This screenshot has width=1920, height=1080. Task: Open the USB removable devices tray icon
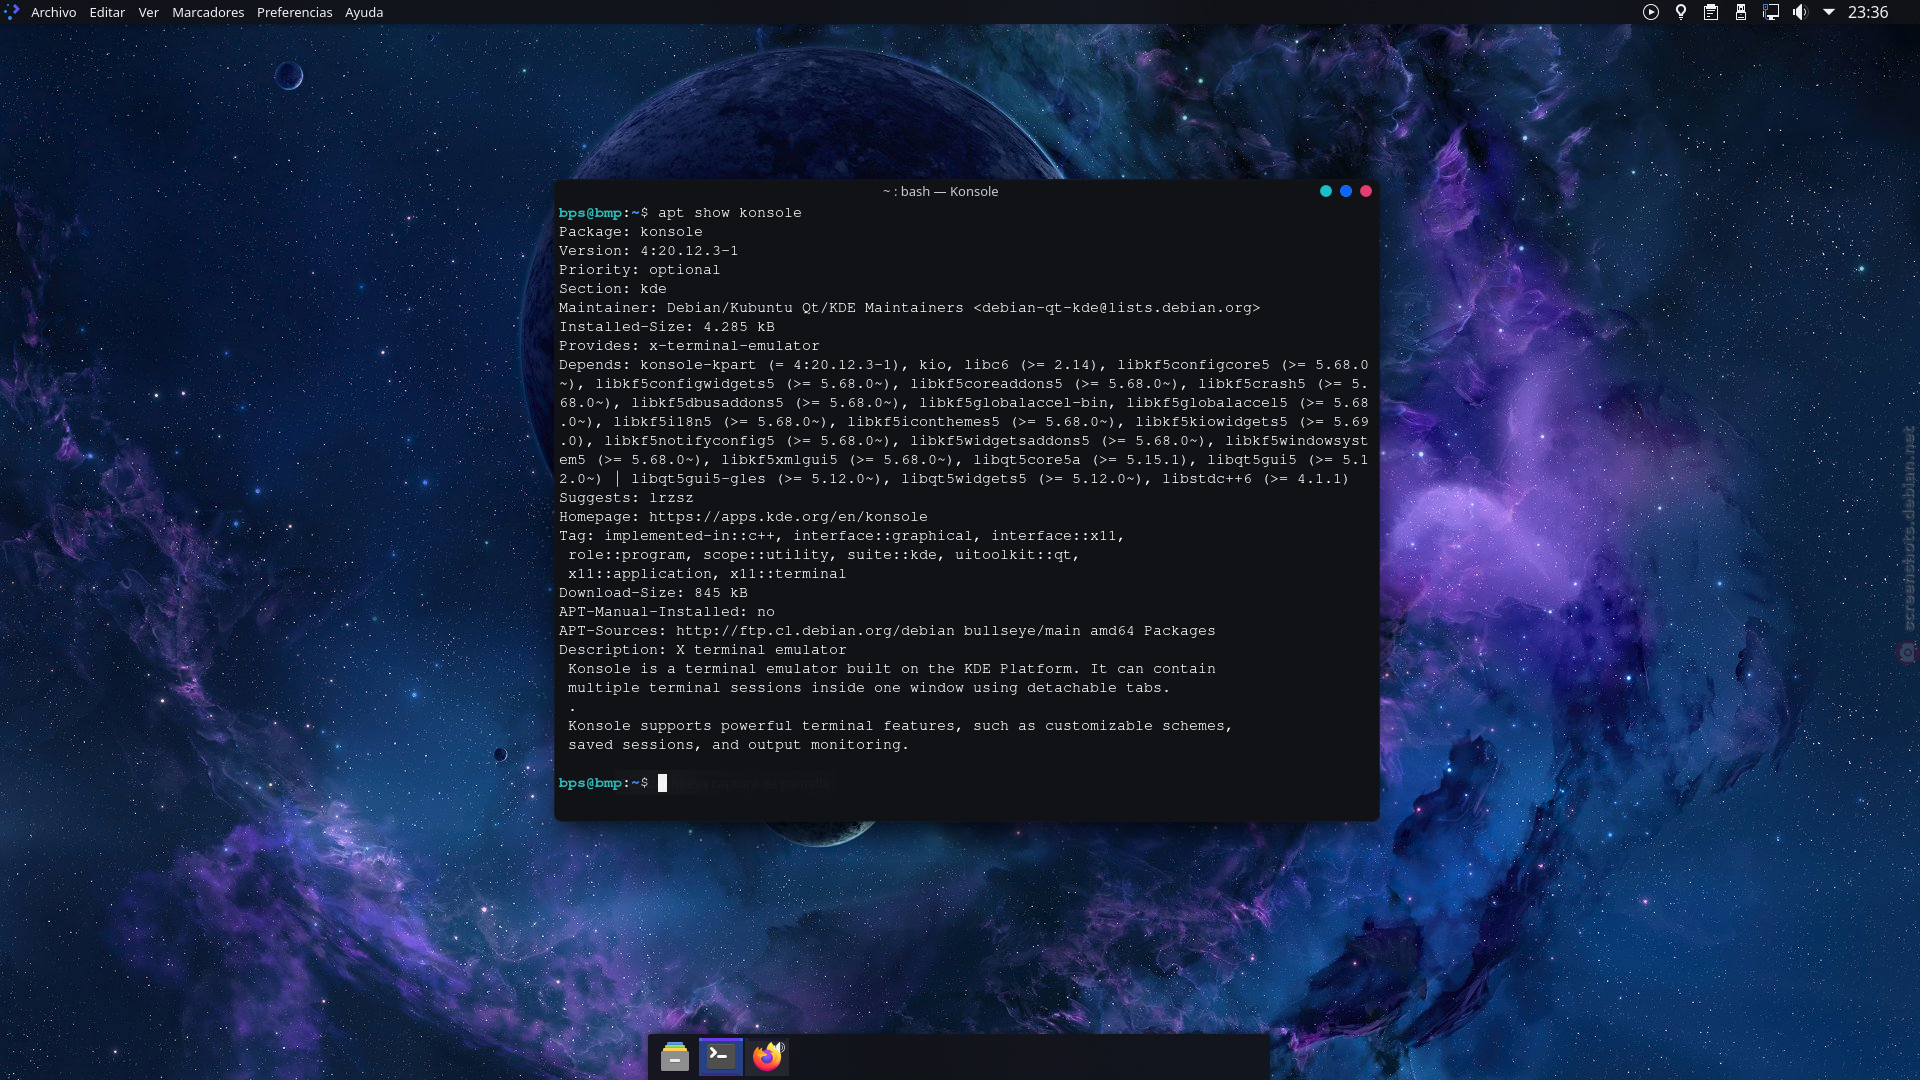tap(1741, 12)
